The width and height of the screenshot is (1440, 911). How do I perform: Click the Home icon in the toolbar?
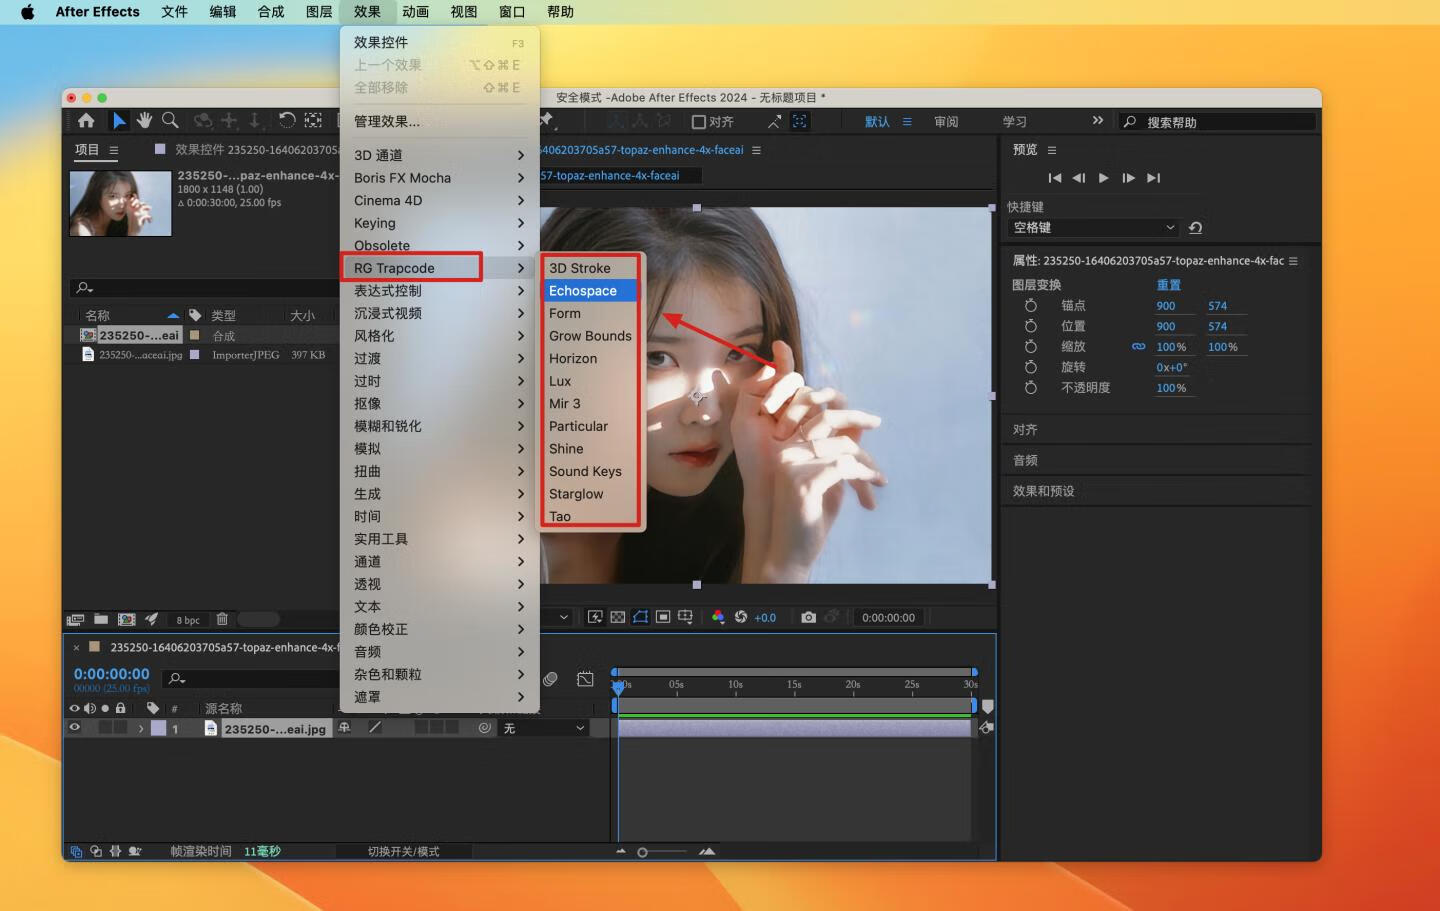coord(86,120)
